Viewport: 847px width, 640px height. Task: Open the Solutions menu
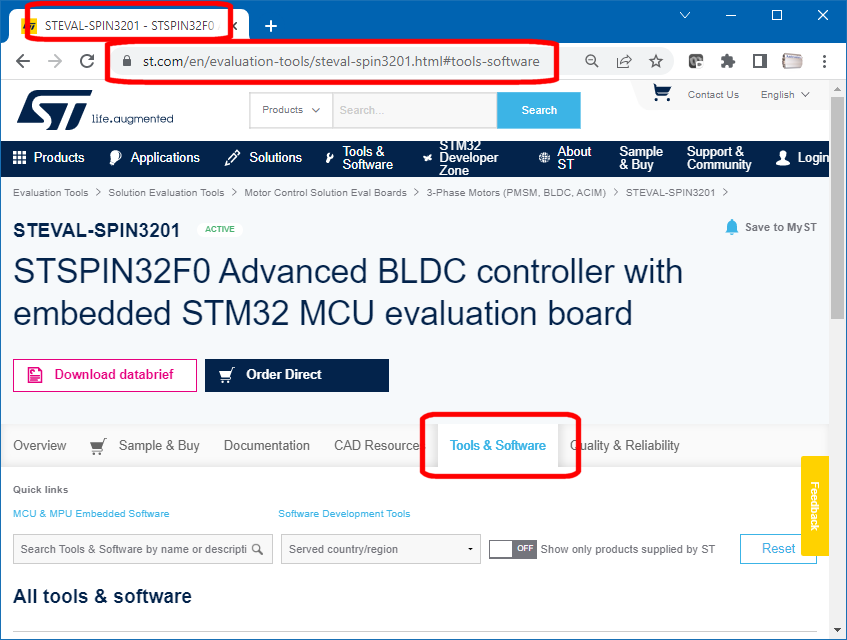point(264,158)
